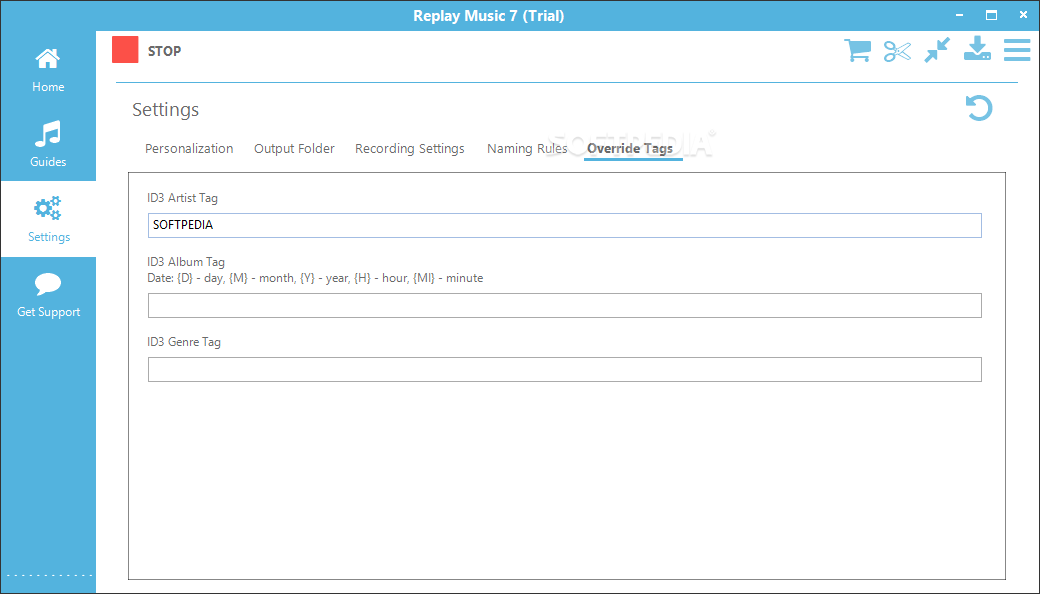Click the STOP label text
The height and width of the screenshot is (594, 1040).
(164, 51)
